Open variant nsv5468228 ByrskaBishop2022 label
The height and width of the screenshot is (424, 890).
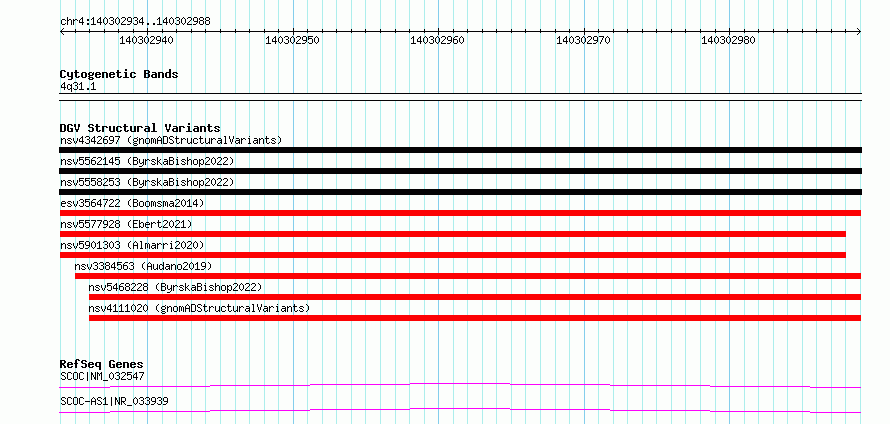[x=175, y=287]
